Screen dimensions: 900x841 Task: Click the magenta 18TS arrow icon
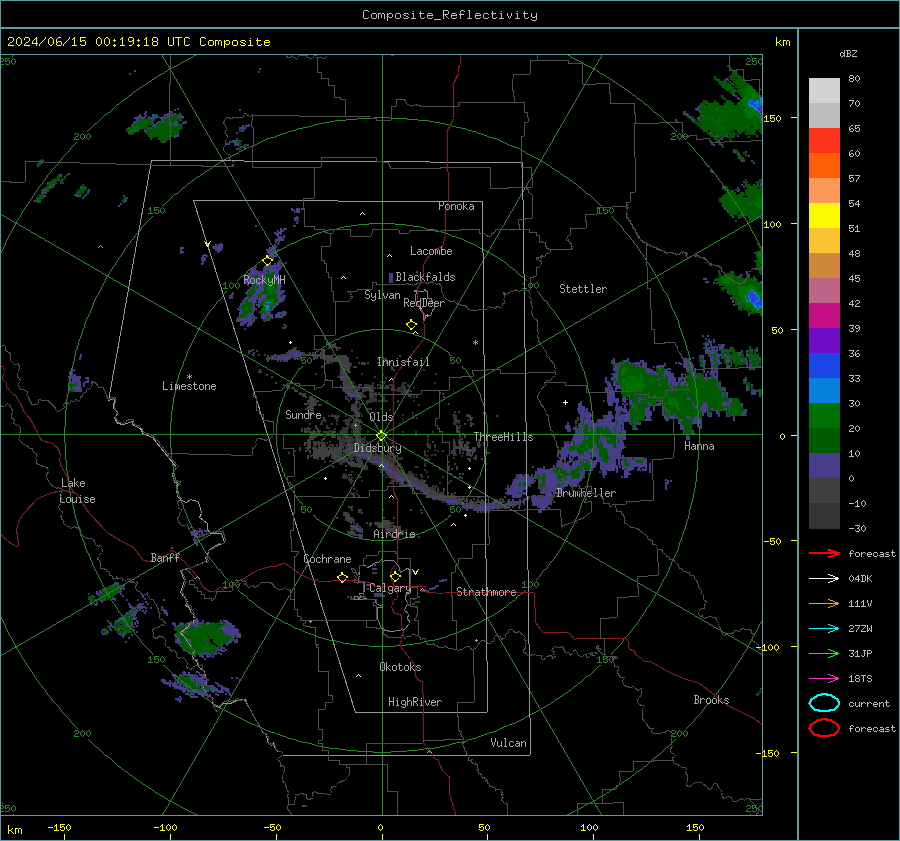pyautogui.click(x=824, y=679)
